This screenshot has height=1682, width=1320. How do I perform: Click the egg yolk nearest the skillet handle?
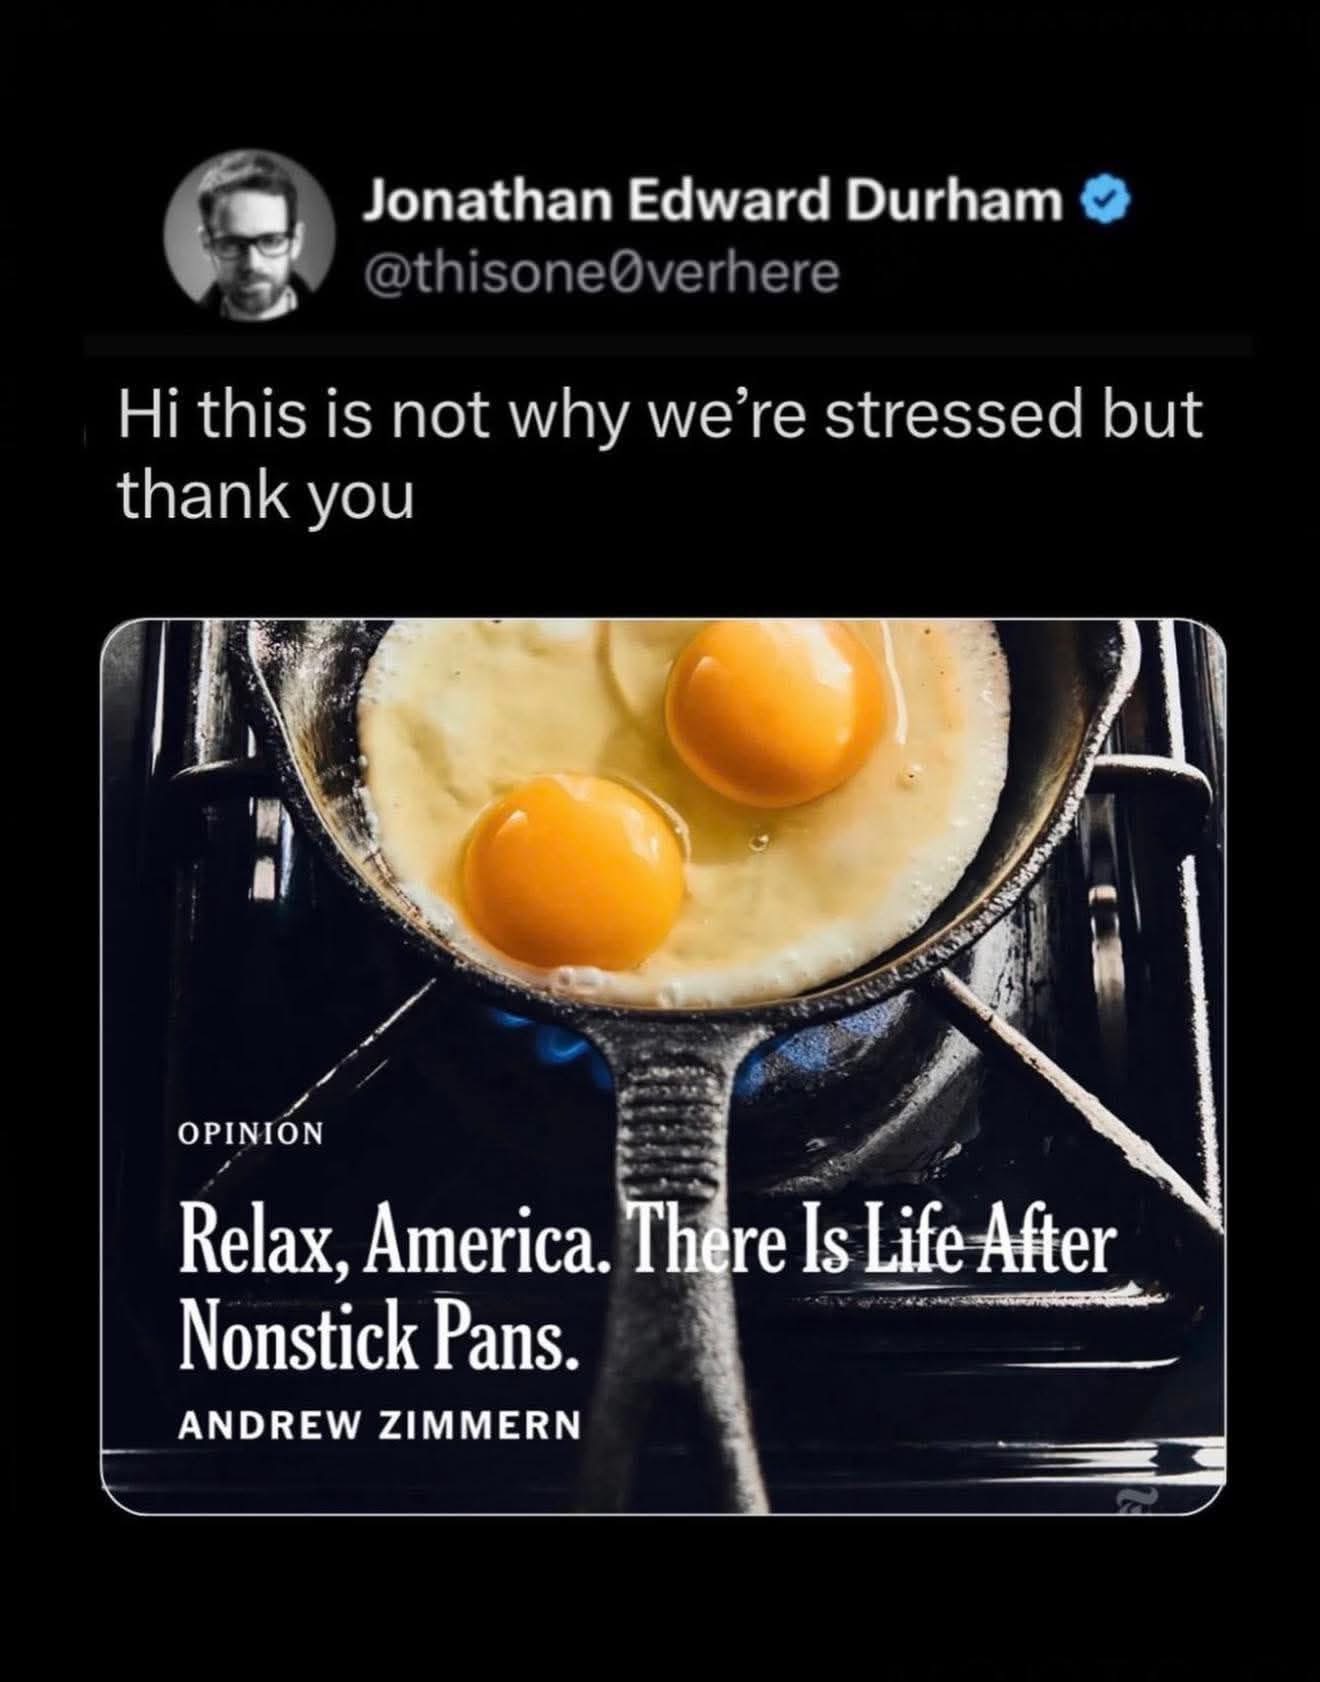click(x=574, y=865)
